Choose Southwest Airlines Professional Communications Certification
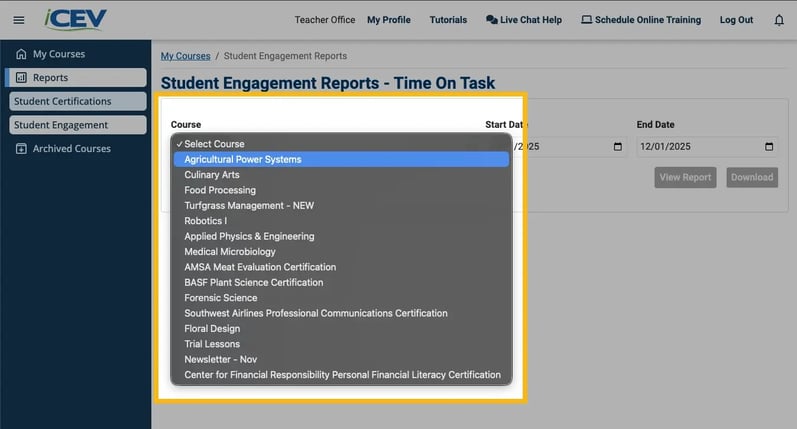Image resolution: width=797 pixels, height=429 pixels. coord(341,313)
